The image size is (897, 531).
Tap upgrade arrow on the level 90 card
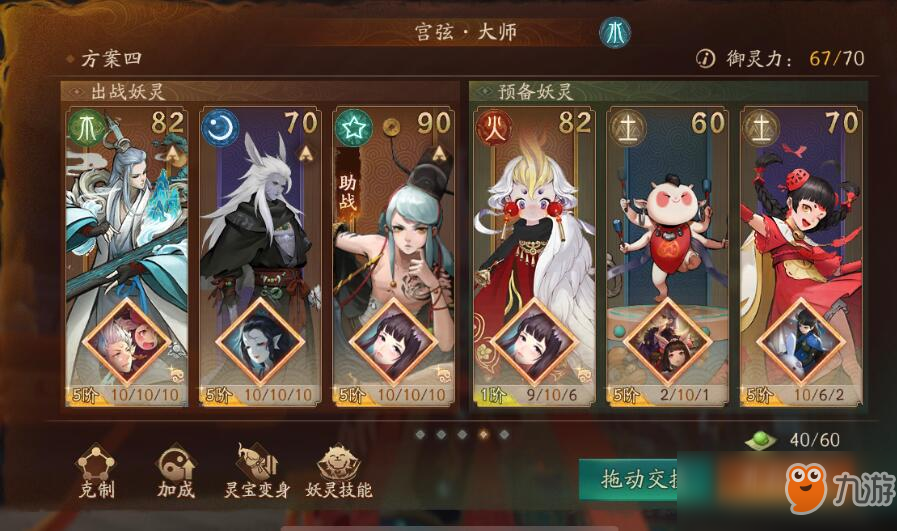(439, 153)
